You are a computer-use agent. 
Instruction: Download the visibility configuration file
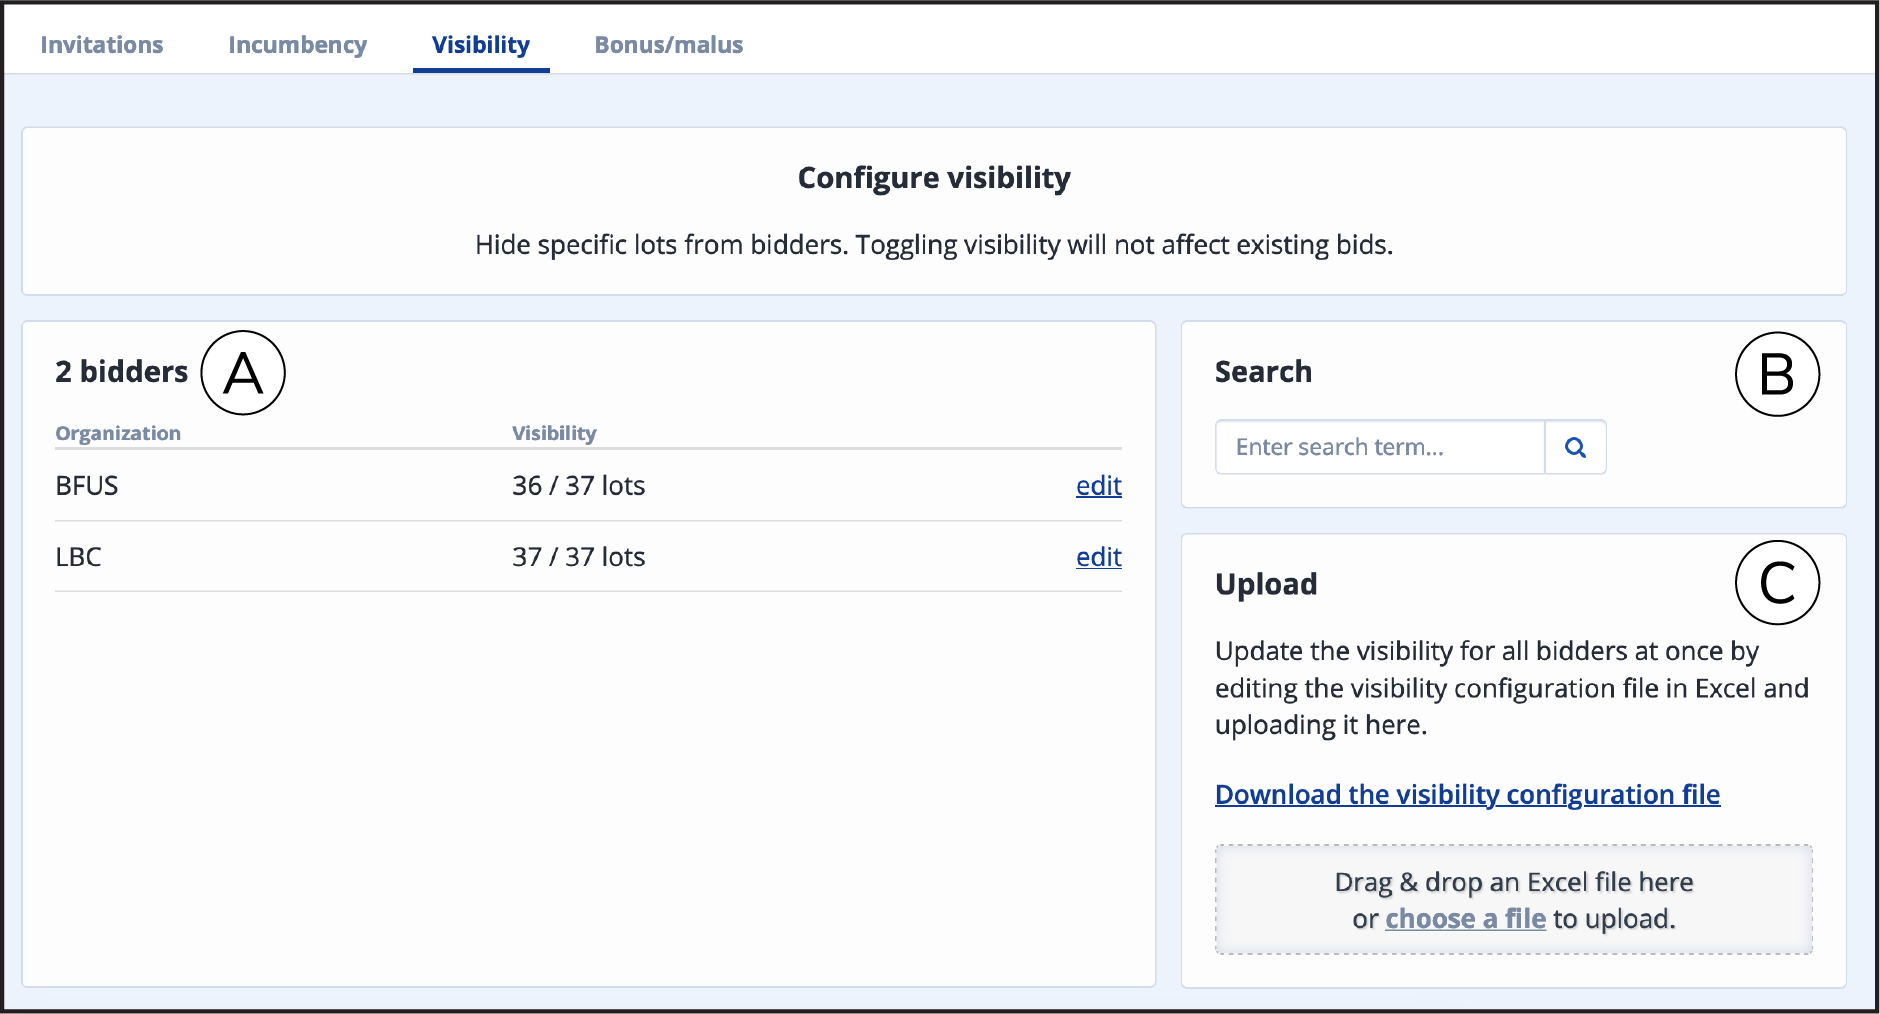[x=1467, y=794]
